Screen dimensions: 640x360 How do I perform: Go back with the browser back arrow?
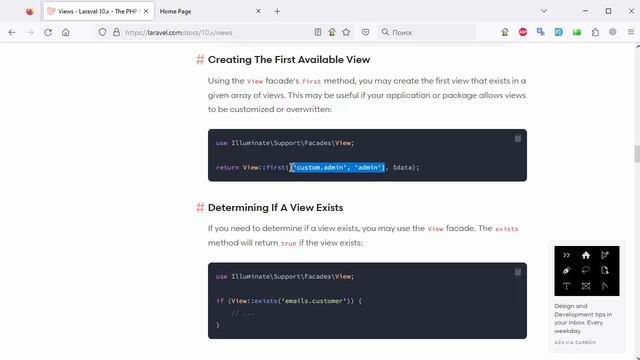pyautogui.click(x=12, y=32)
